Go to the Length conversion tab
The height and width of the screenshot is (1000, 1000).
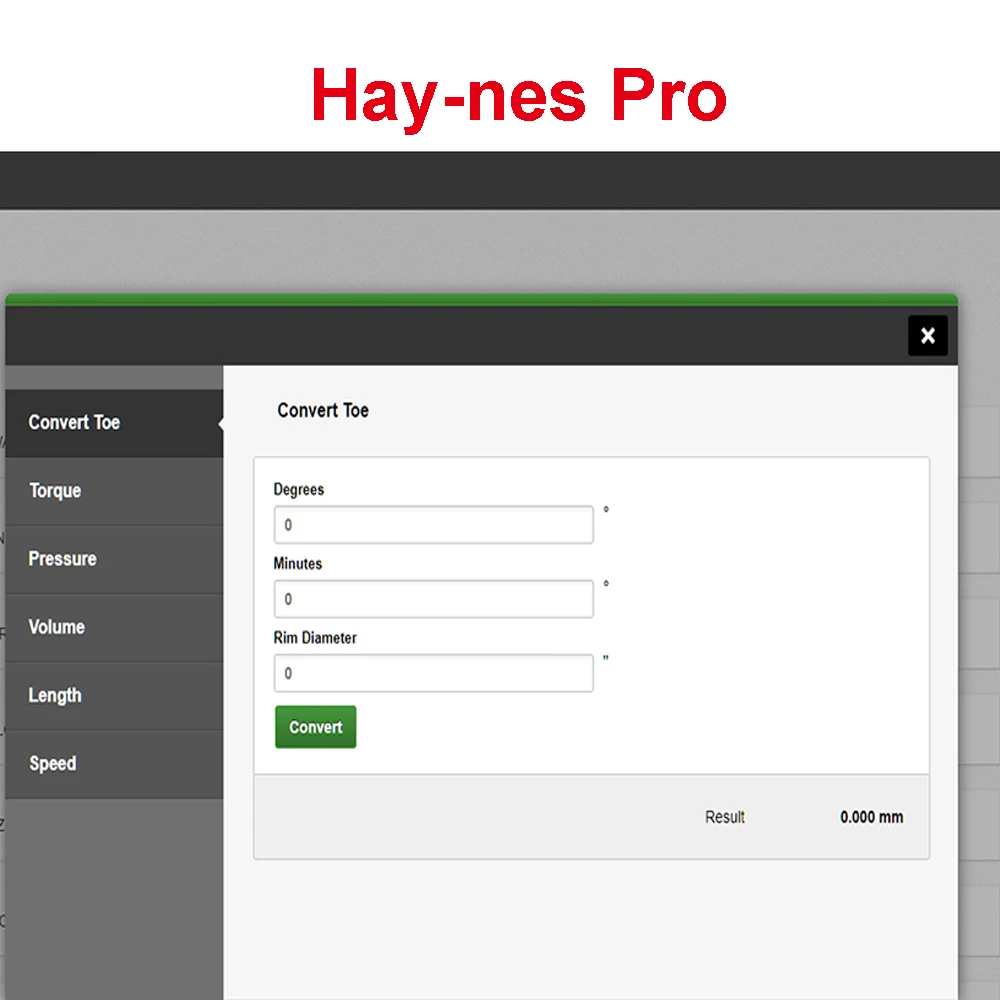(x=114, y=696)
